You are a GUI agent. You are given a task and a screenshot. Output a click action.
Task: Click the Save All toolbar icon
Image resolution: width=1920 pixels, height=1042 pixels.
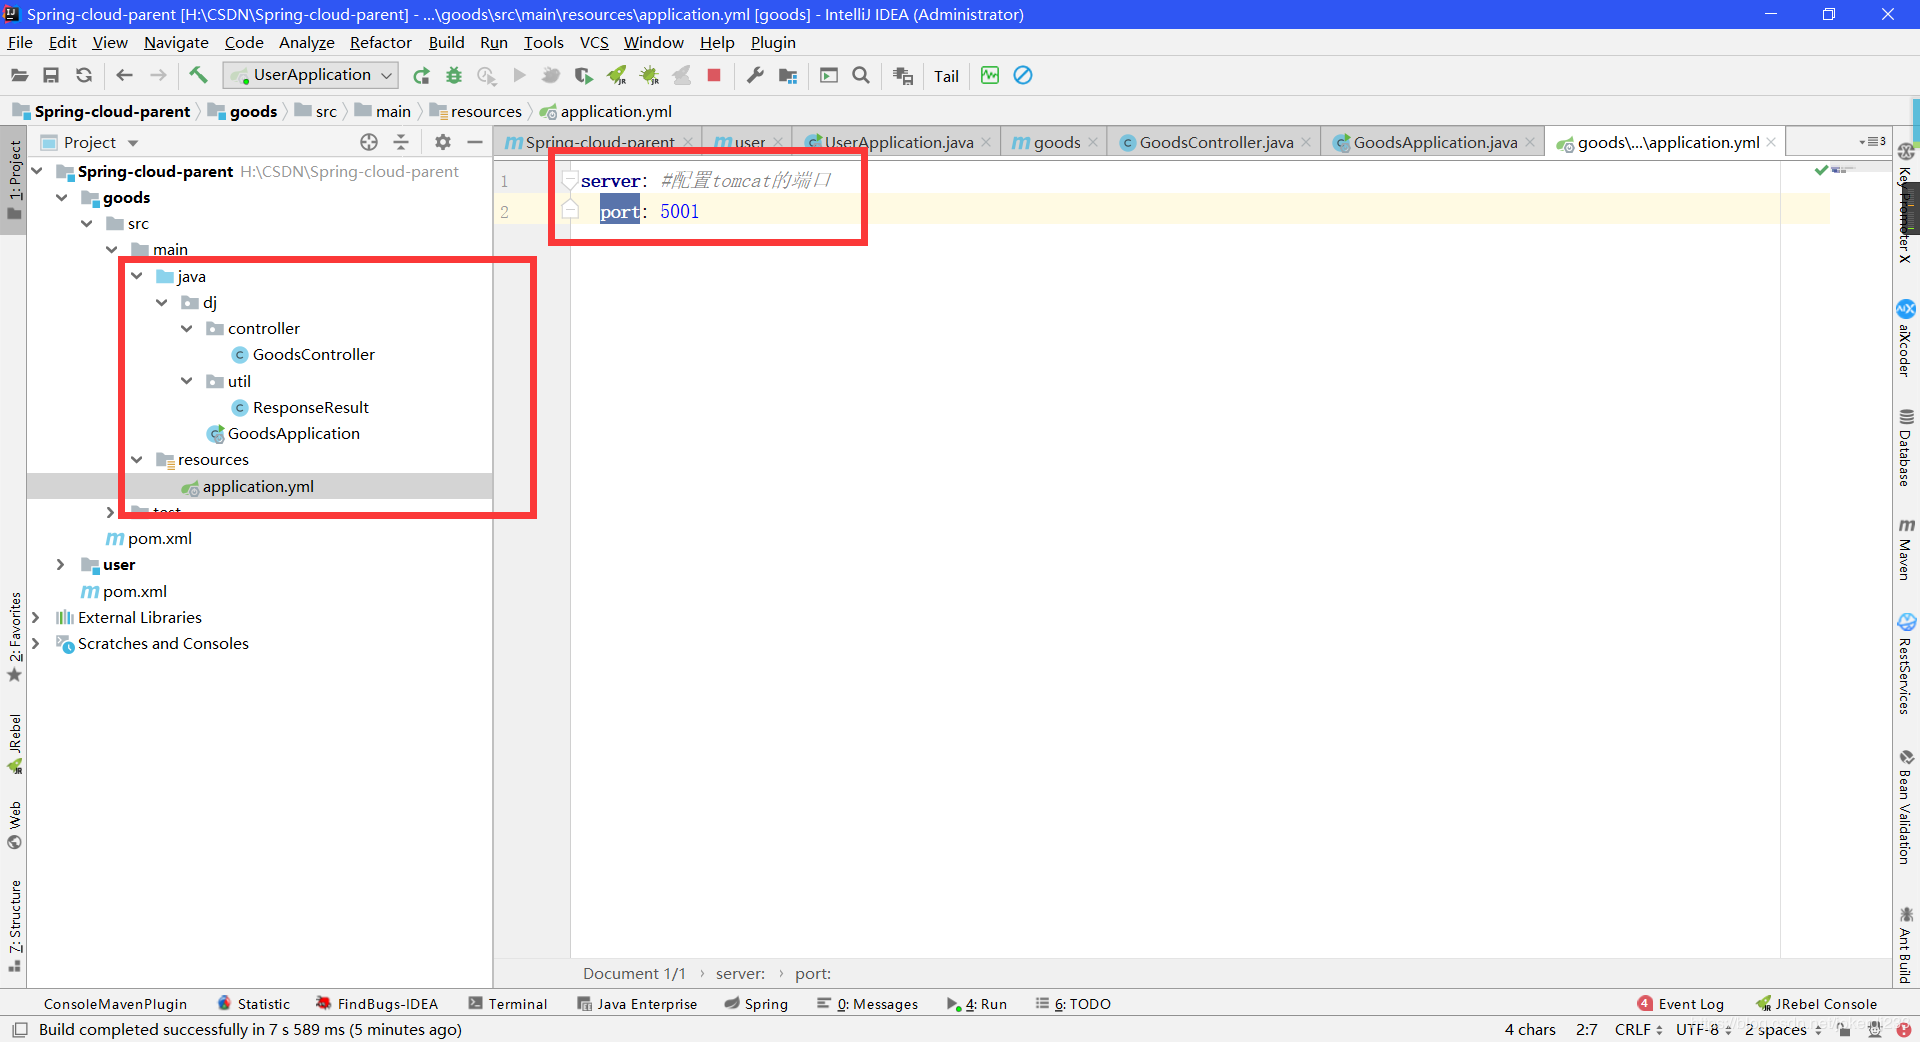(51, 75)
